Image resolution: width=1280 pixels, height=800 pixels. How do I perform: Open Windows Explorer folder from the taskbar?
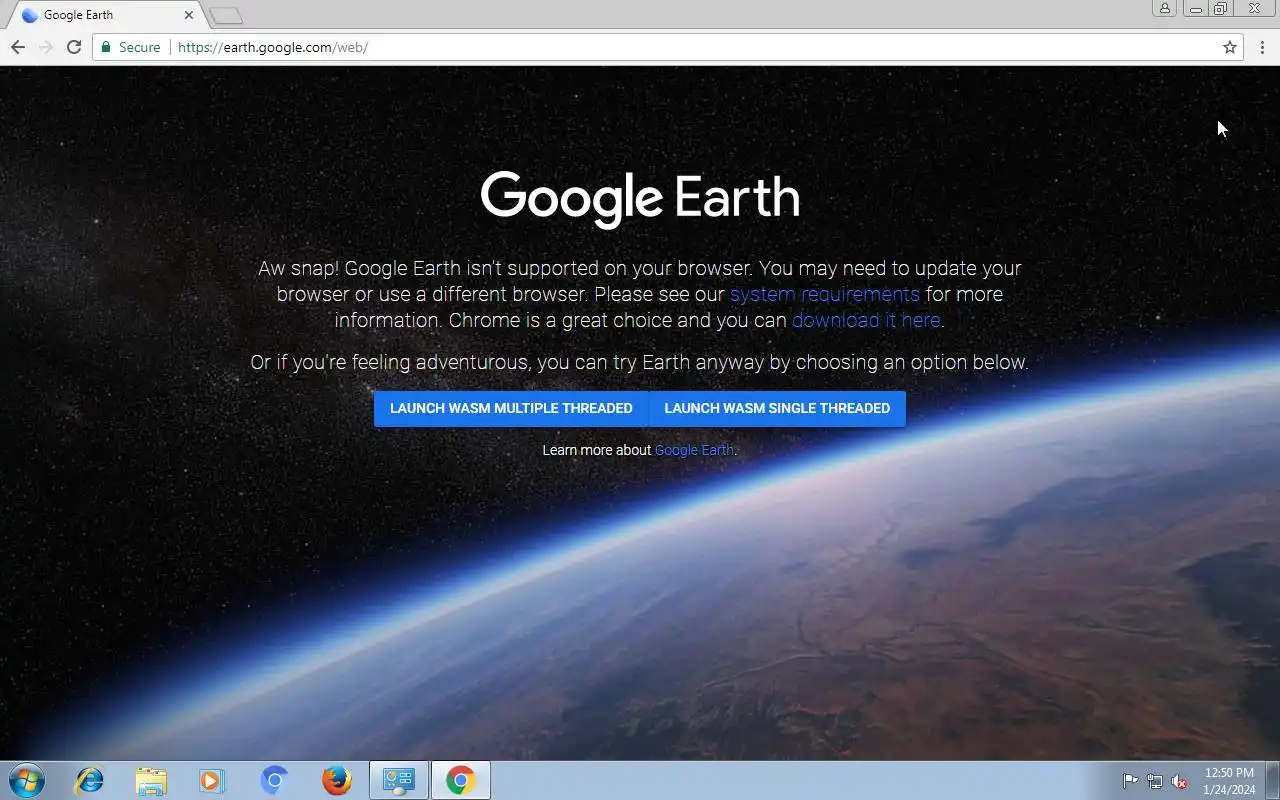(151, 780)
